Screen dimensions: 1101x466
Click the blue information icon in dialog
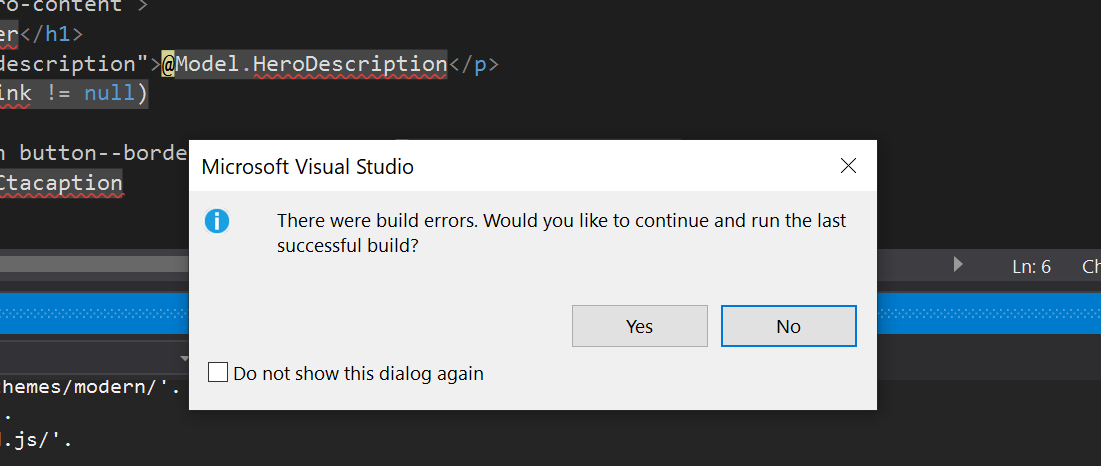point(217,221)
